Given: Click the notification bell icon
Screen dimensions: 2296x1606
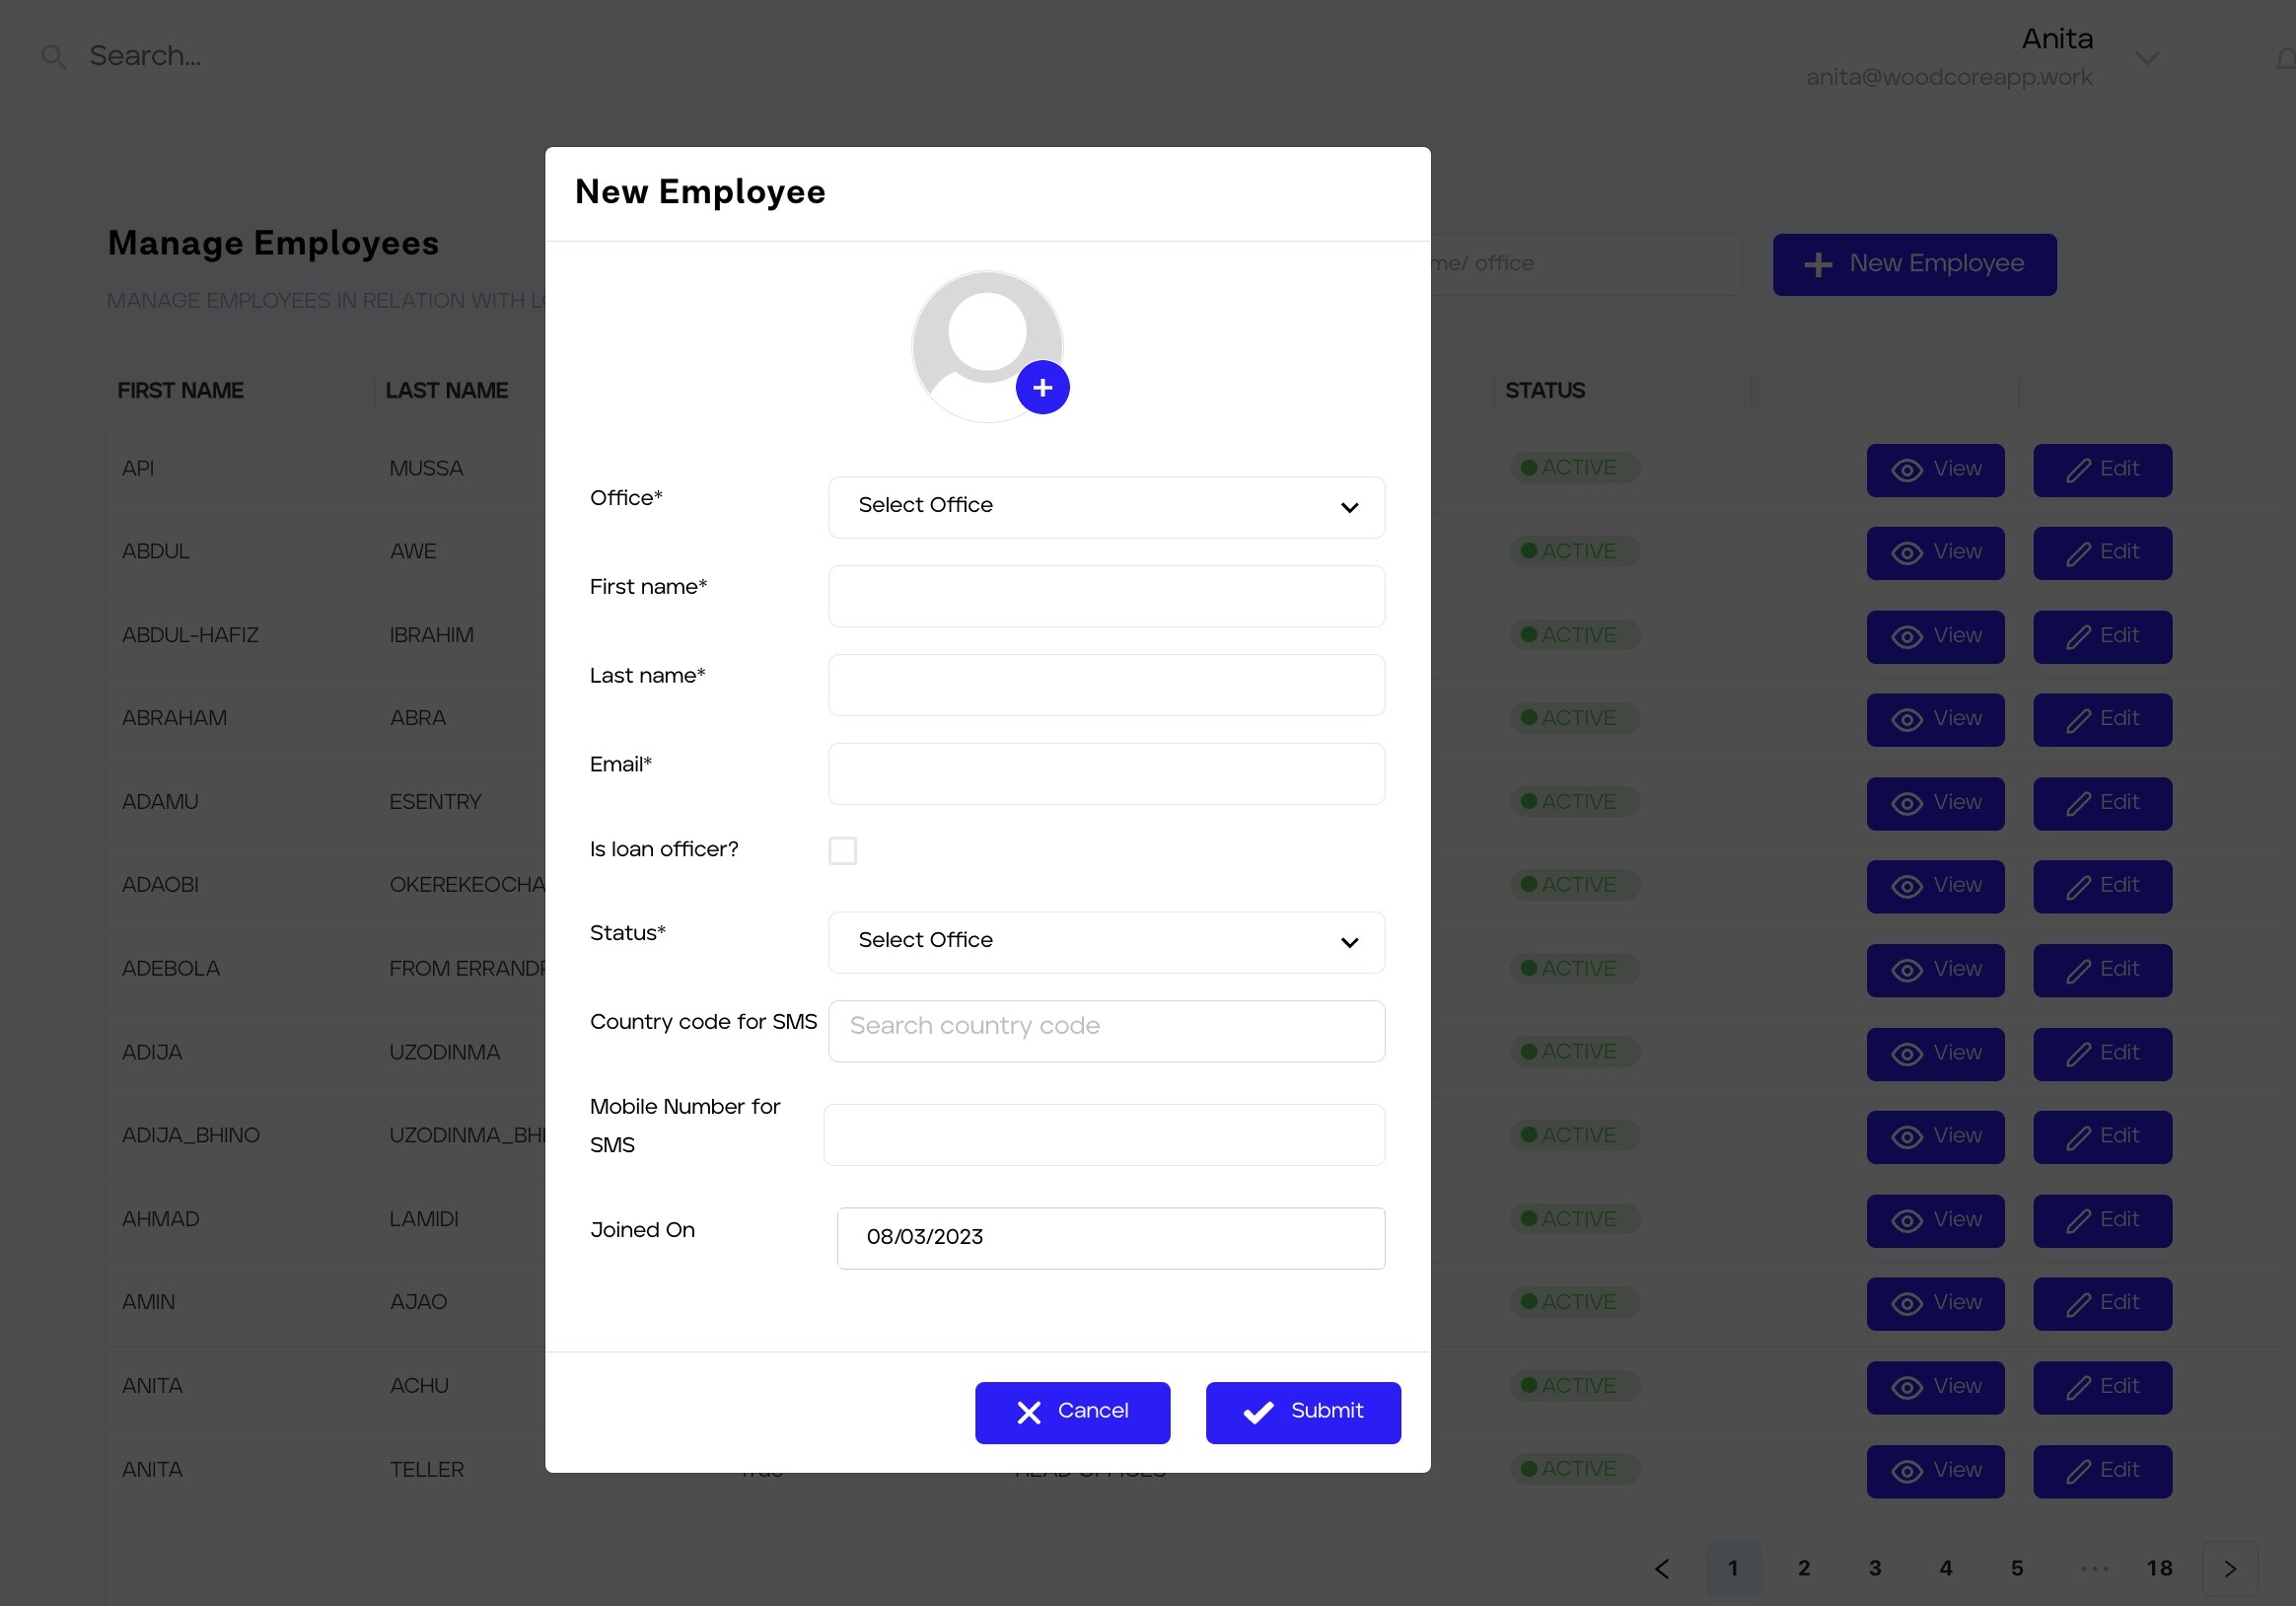Looking at the screenshot, I should pyautogui.click(x=2284, y=60).
